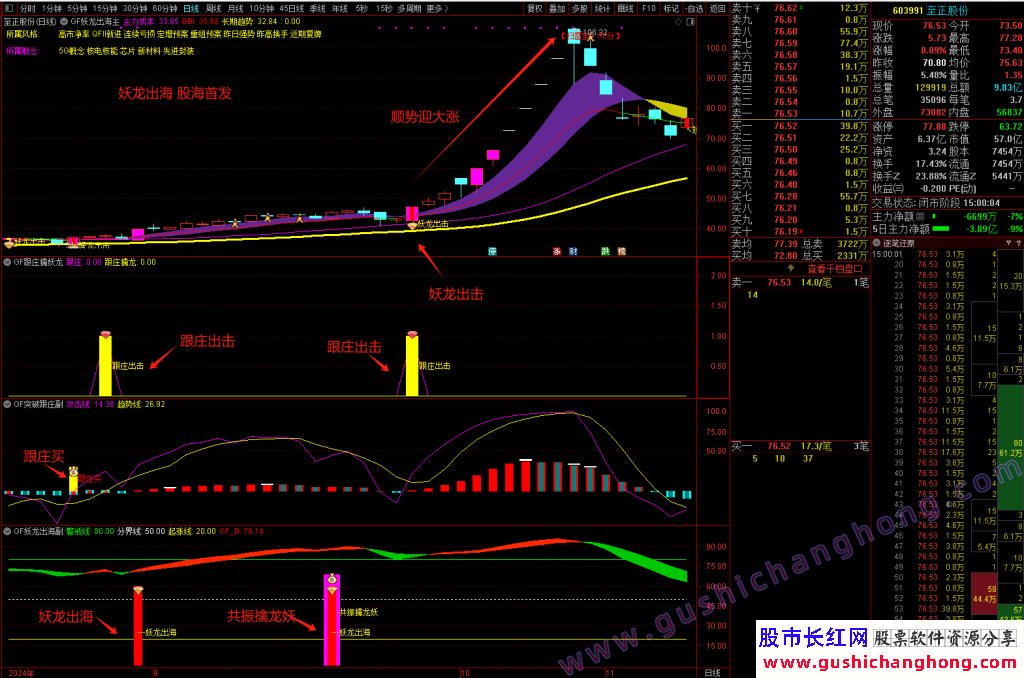Viewport: 1024px width, 678px height.
Task: Click the diamond signal icon above second 跟庄出击 bar
Action: 412,334
